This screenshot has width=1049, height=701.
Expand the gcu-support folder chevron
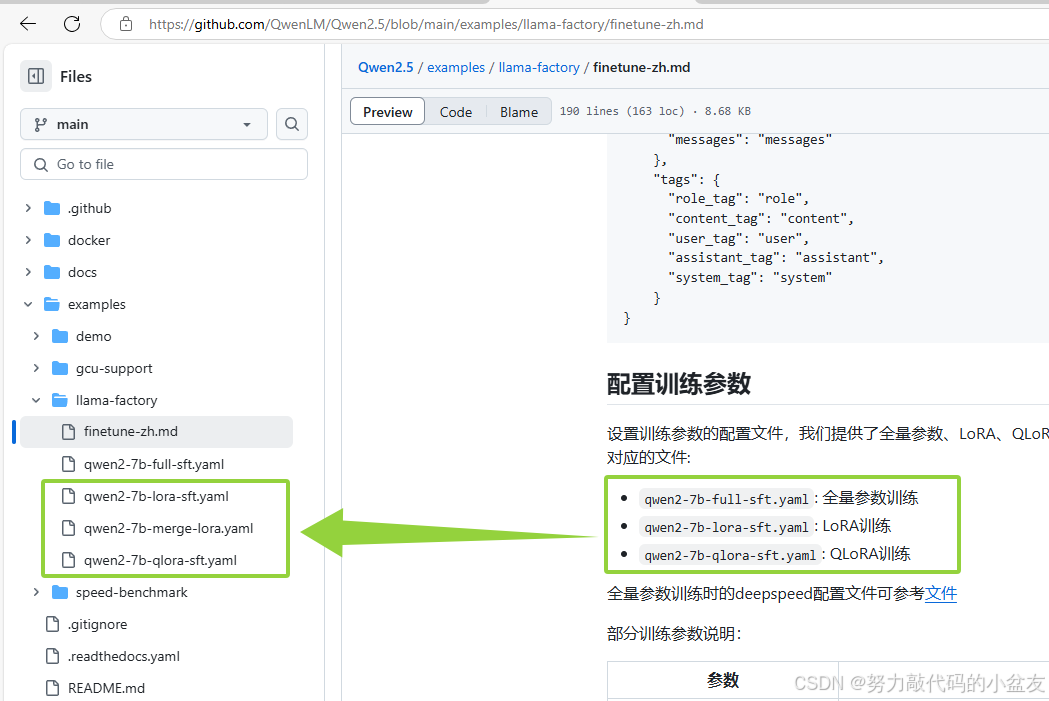click(36, 368)
